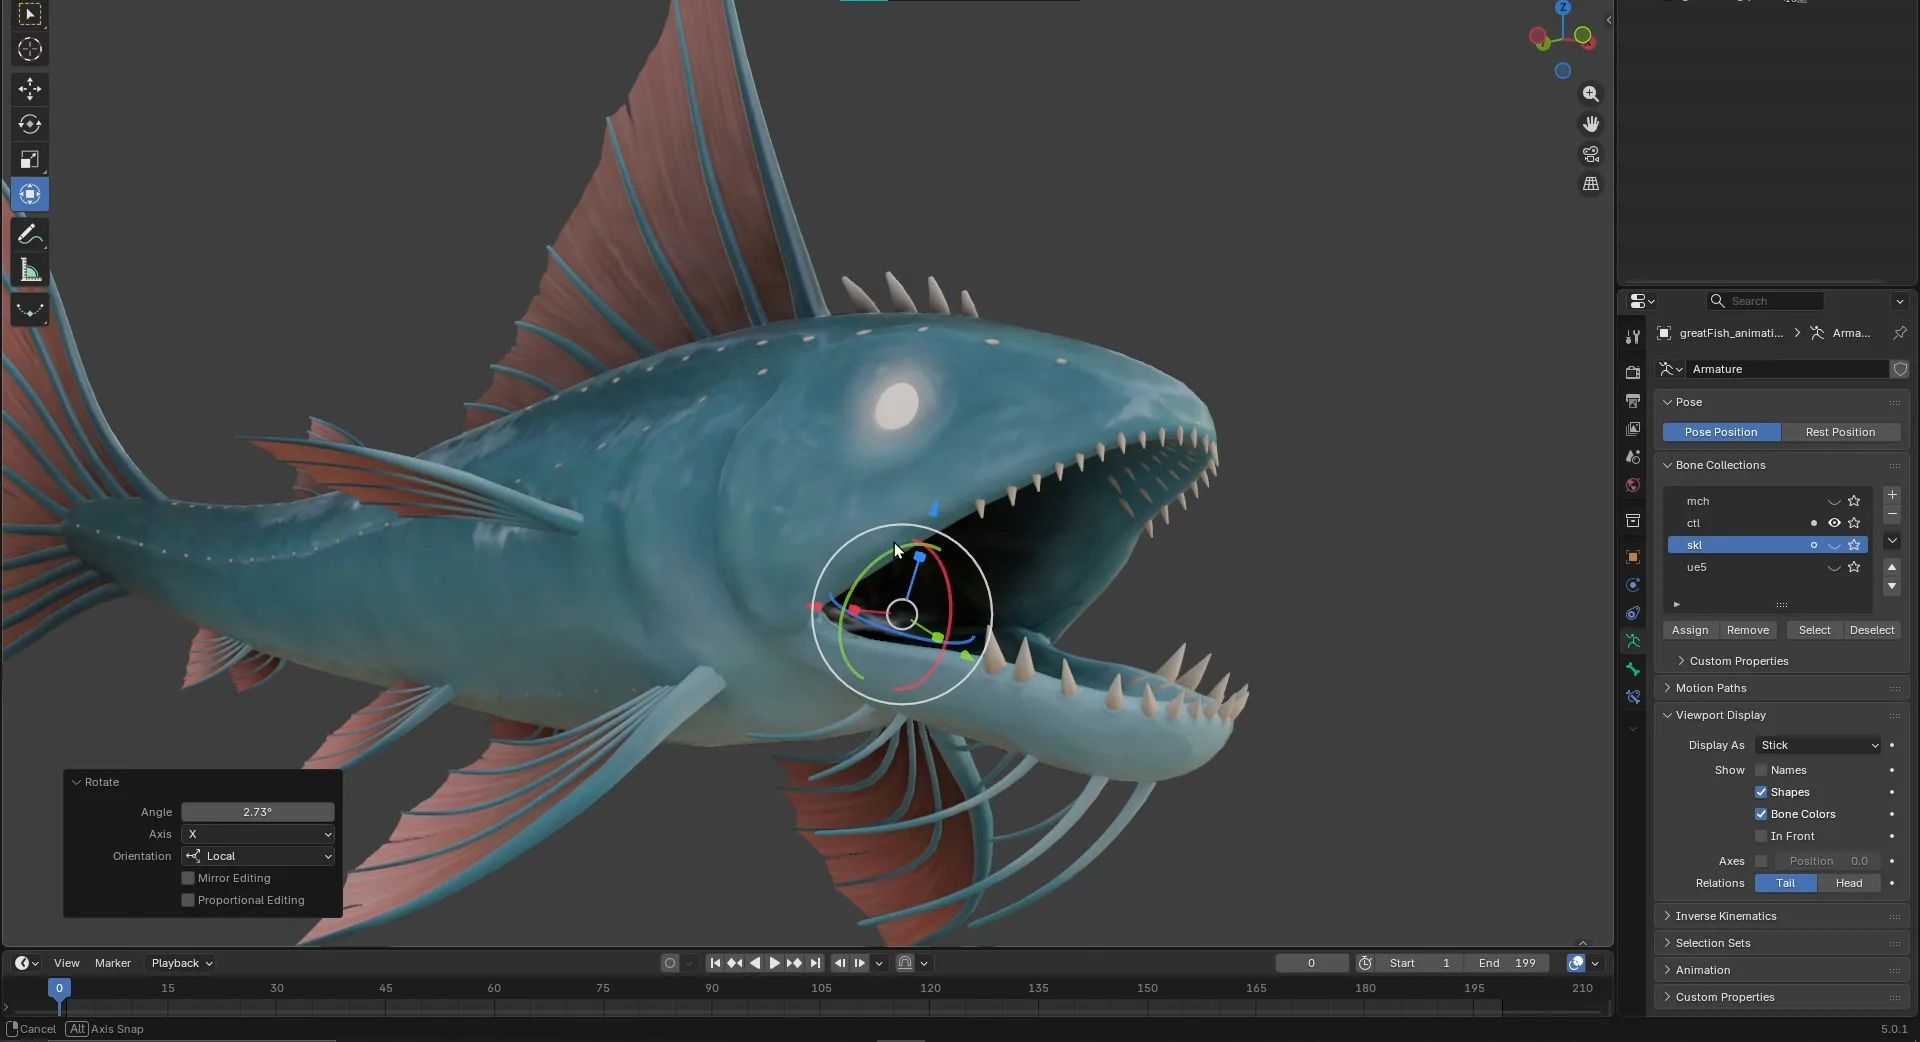Click the Angle value slider field
This screenshot has width=1920, height=1042.
click(258, 812)
